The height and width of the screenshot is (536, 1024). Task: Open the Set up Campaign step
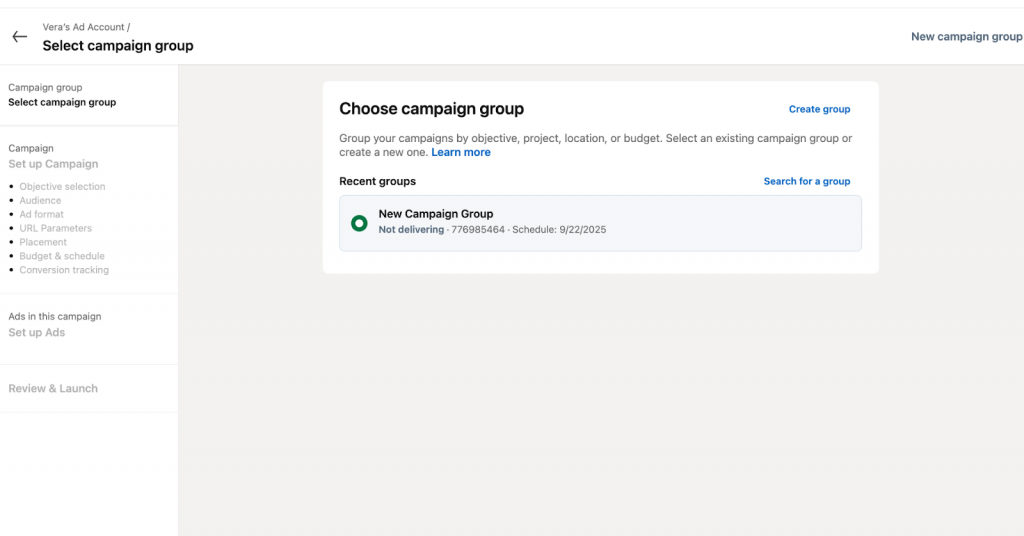(x=53, y=164)
